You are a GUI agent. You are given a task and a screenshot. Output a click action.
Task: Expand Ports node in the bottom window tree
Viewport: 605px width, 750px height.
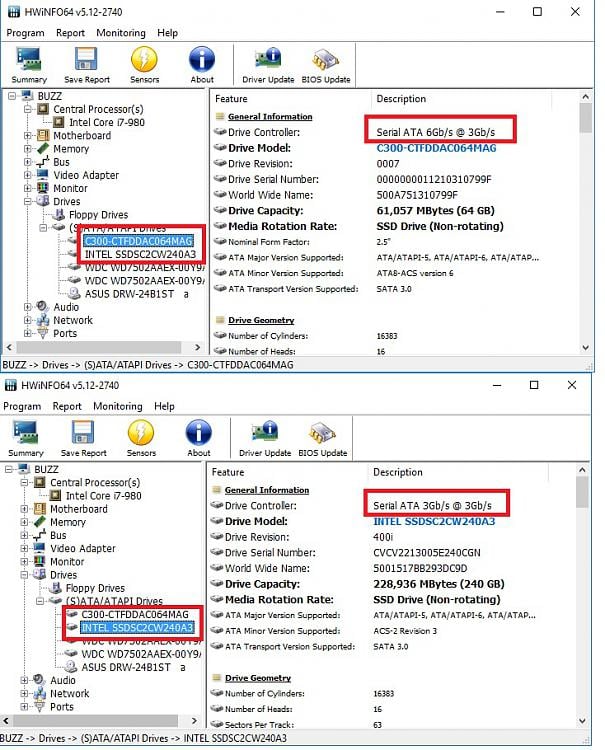[x=24, y=706]
